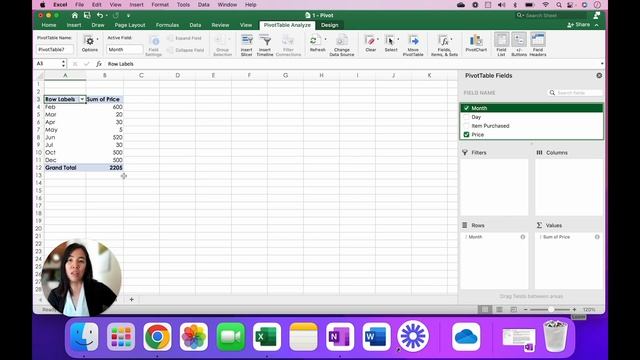Open the undo history dropdown arrow

click(107, 16)
